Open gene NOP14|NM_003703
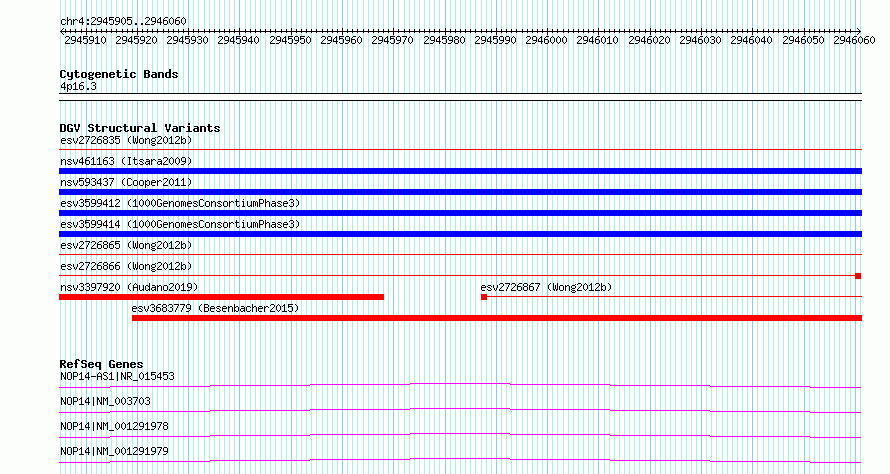Viewport: 890px width, 474px height. point(106,401)
